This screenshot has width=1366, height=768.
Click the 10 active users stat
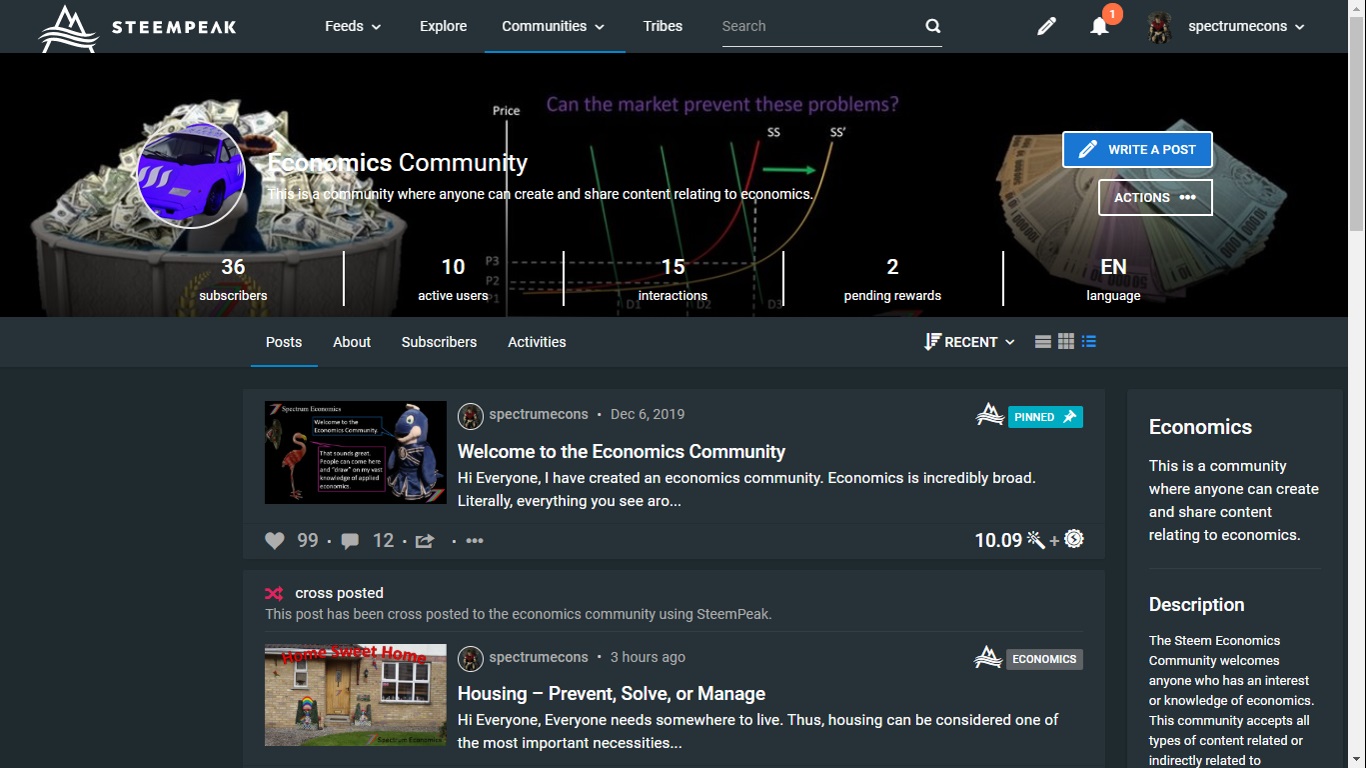tap(453, 279)
